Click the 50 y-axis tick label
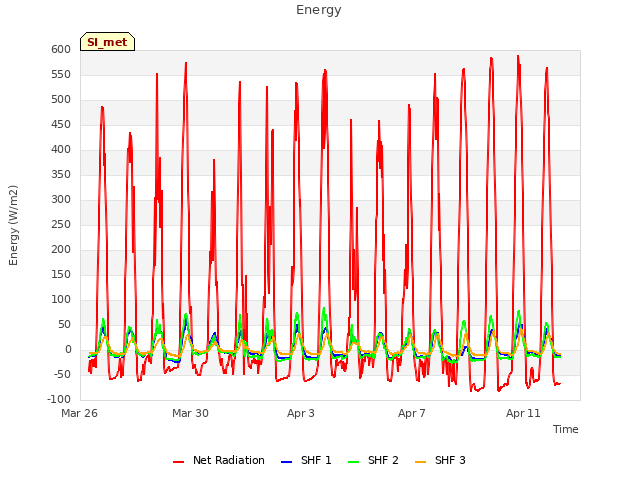Viewport: 640px width, 480px height. [65, 324]
